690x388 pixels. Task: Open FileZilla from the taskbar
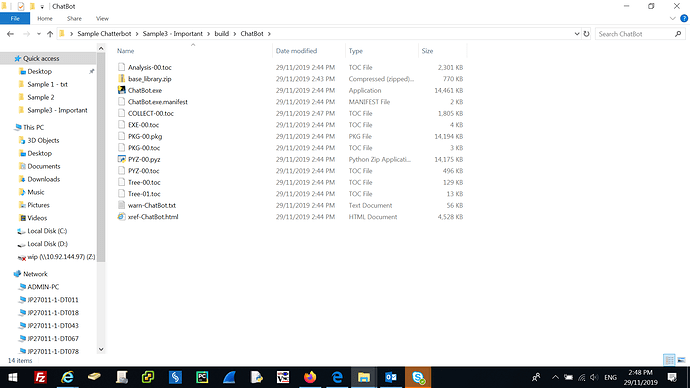point(40,377)
